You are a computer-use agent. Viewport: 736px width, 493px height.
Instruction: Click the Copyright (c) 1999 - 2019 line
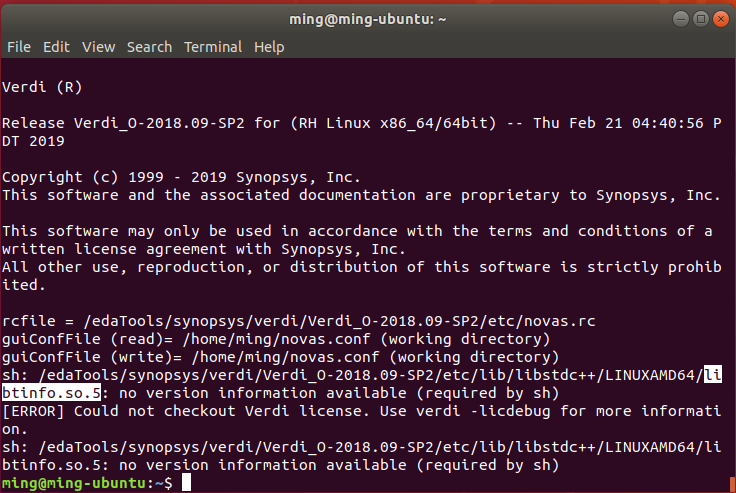coord(181,177)
